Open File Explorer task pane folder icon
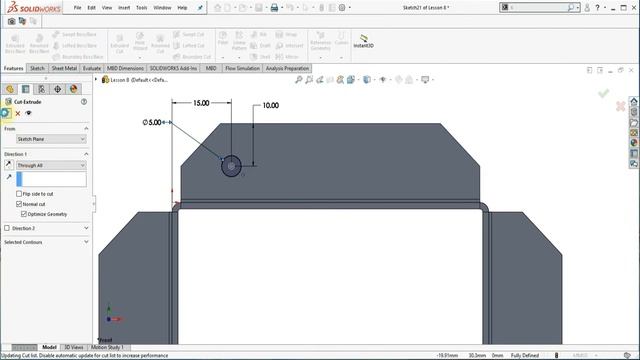Screen dimensions: 640x360 pyautogui.click(x=633, y=122)
